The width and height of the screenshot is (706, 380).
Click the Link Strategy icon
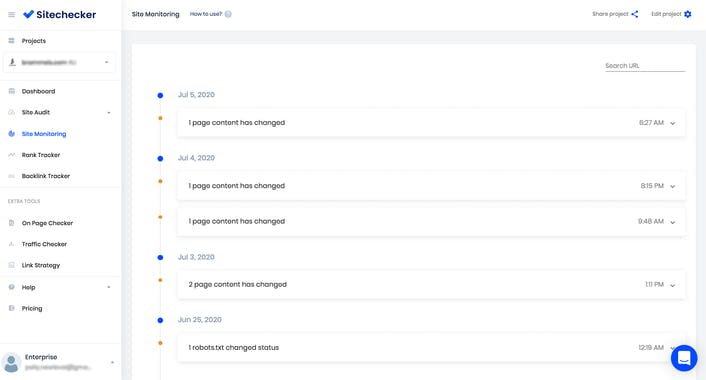11,265
